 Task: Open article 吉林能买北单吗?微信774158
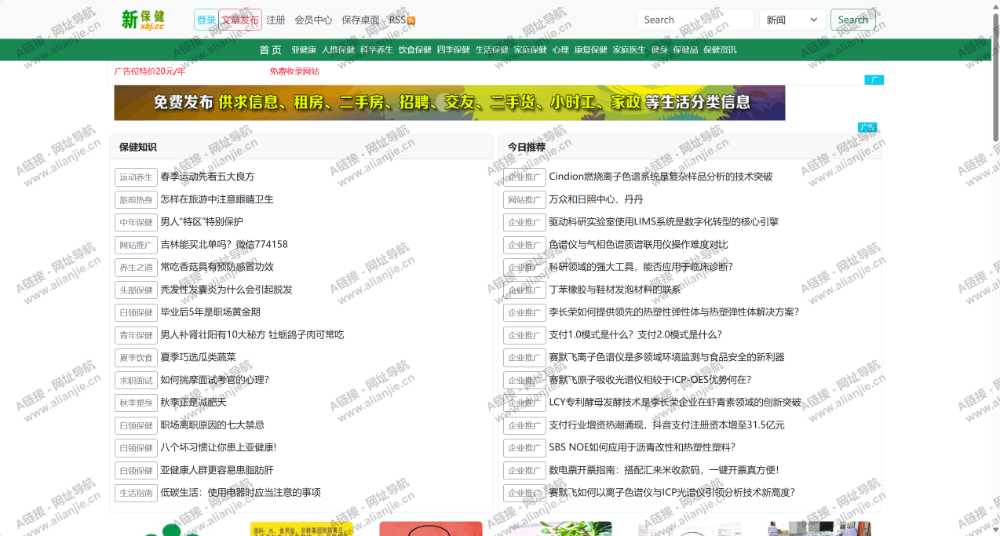tap(224, 244)
